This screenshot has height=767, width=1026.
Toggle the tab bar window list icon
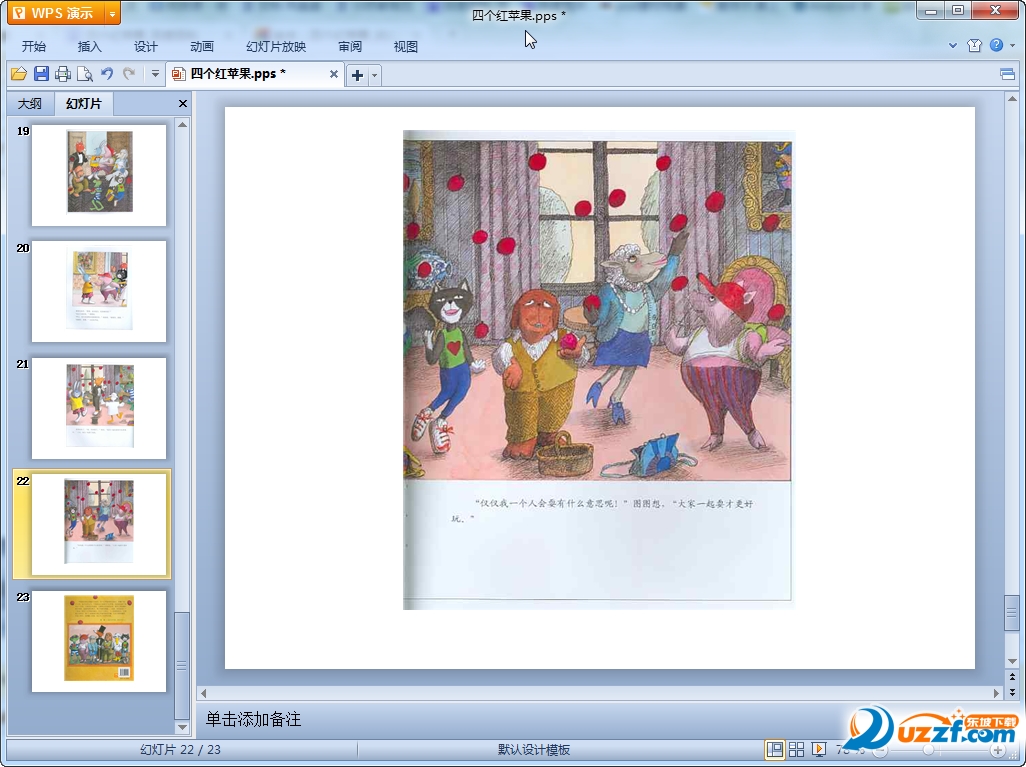point(1008,74)
